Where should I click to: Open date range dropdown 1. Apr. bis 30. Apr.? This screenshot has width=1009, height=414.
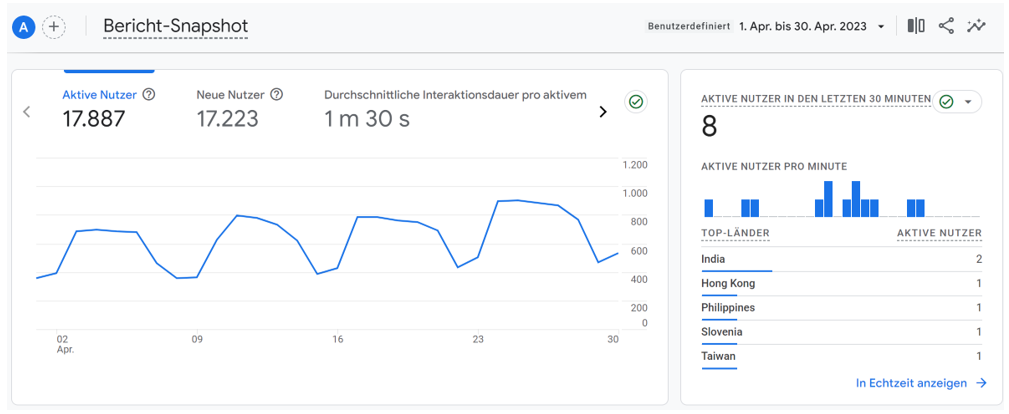tap(813, 26)
